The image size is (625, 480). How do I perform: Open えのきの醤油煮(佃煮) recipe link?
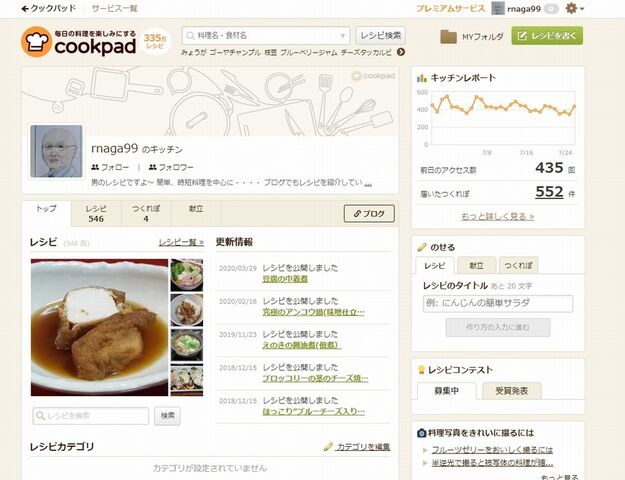302,345
